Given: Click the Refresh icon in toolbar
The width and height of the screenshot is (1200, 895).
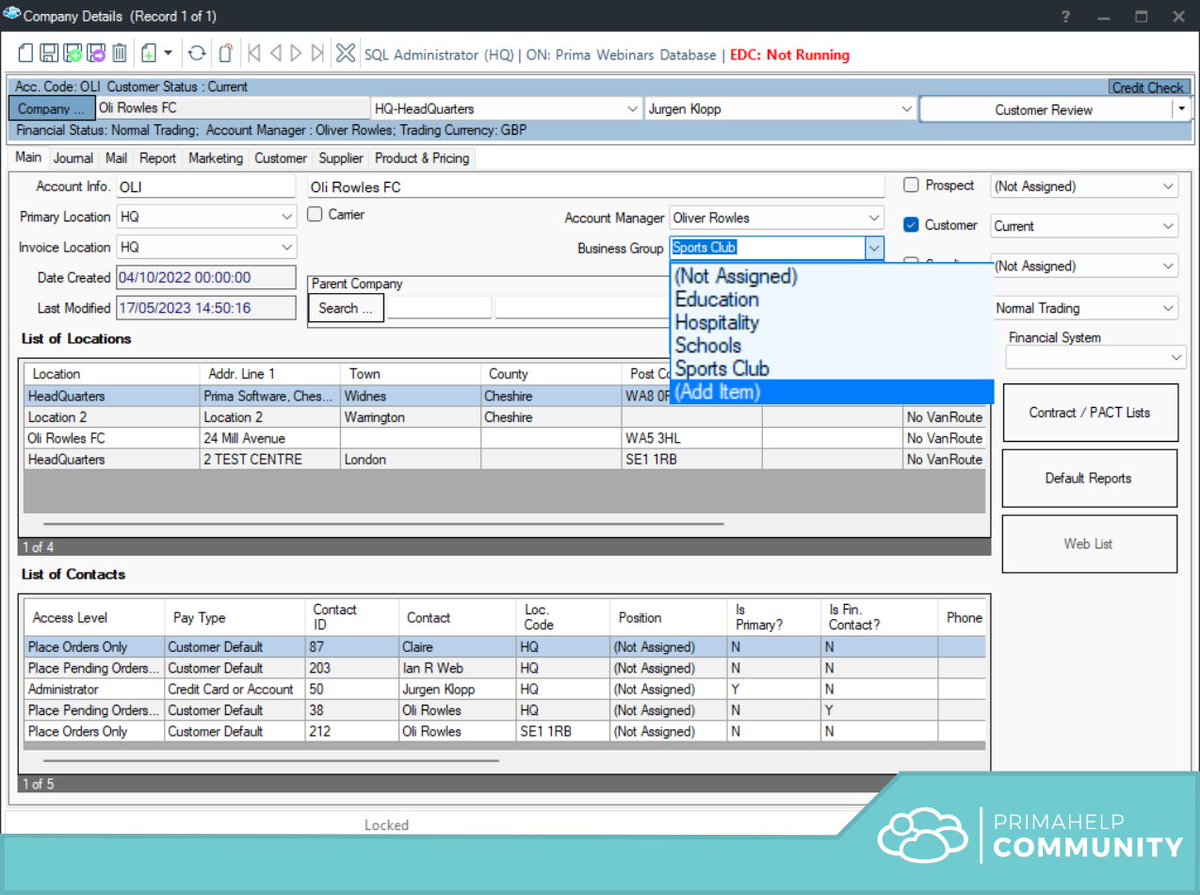Looking at the screenshot, I should pos(197,54).
